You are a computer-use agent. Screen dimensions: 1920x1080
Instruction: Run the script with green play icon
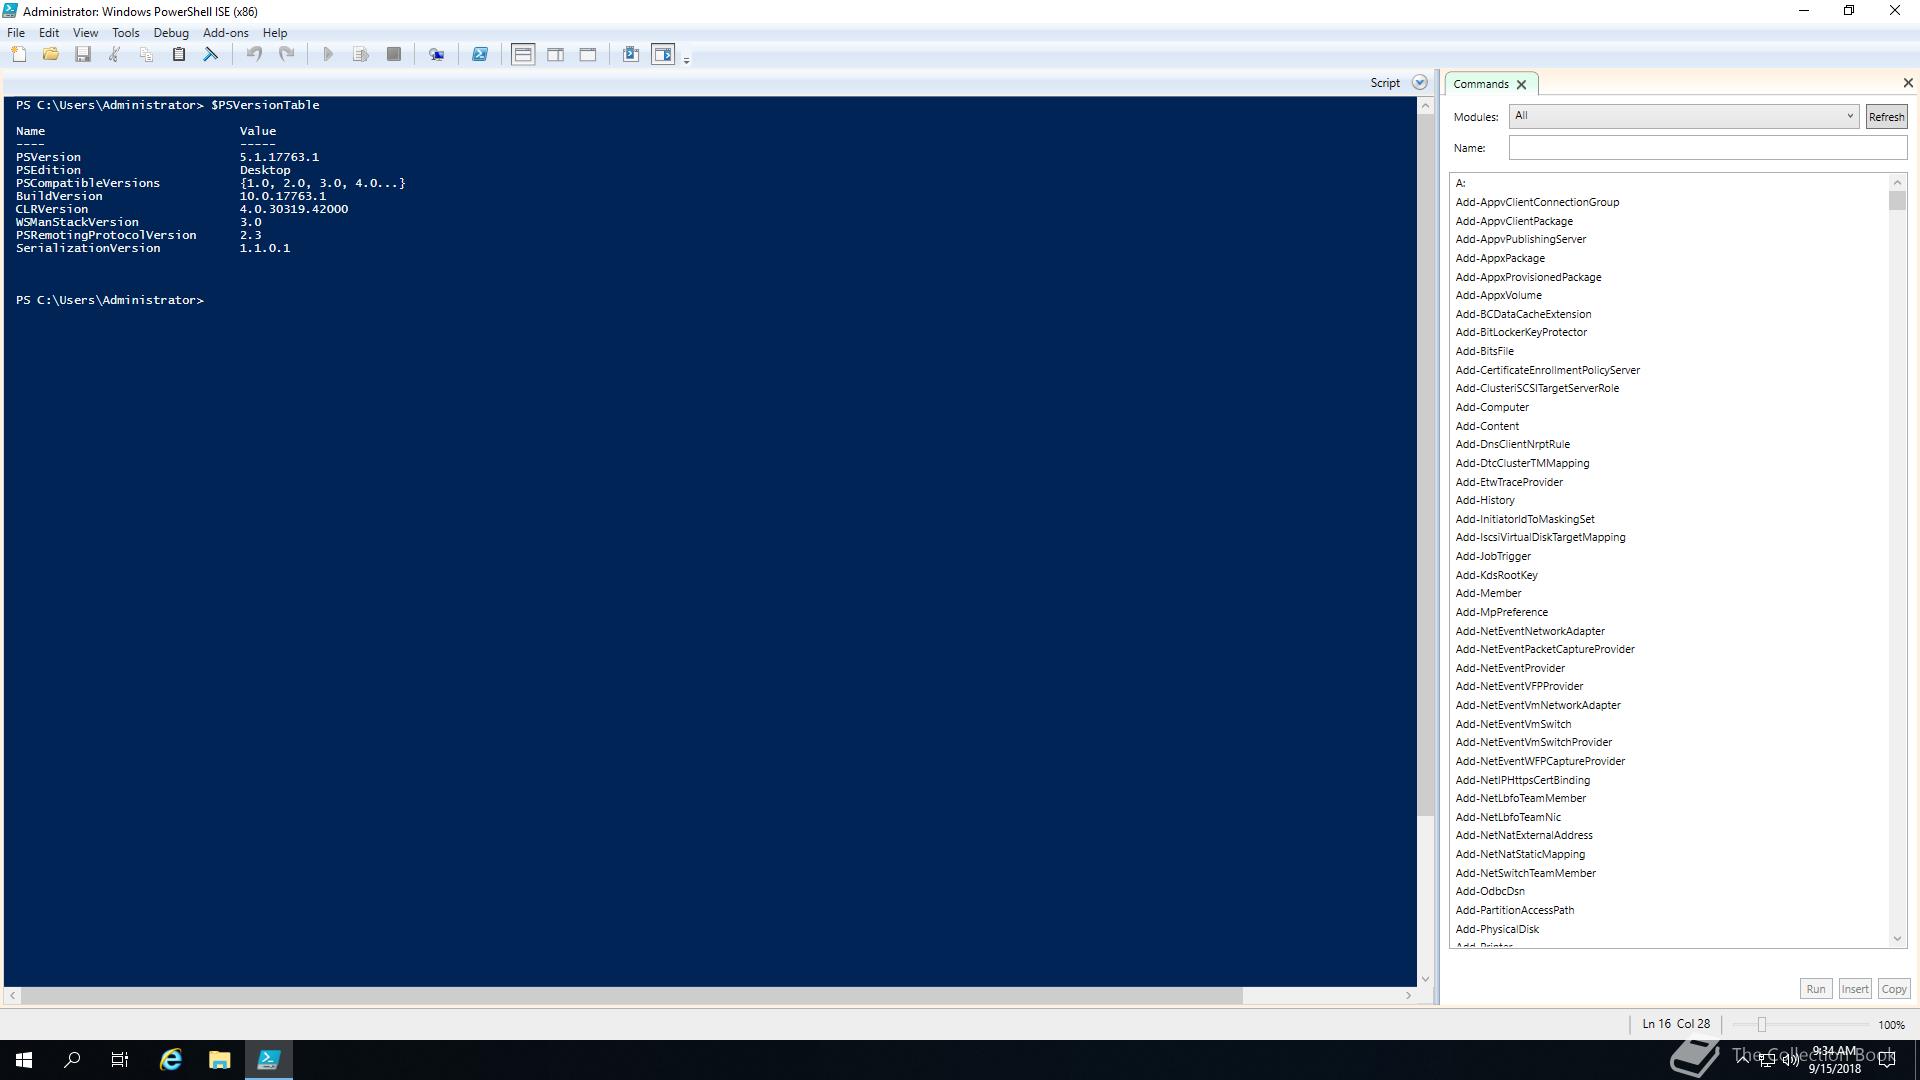tap(328, 55)
